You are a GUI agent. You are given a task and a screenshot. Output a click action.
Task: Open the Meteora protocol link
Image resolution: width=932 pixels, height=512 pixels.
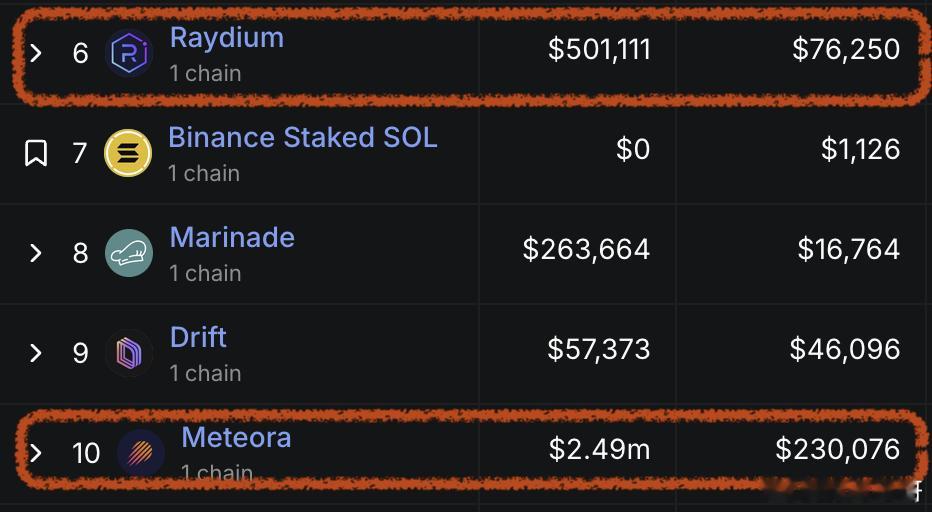236,438
